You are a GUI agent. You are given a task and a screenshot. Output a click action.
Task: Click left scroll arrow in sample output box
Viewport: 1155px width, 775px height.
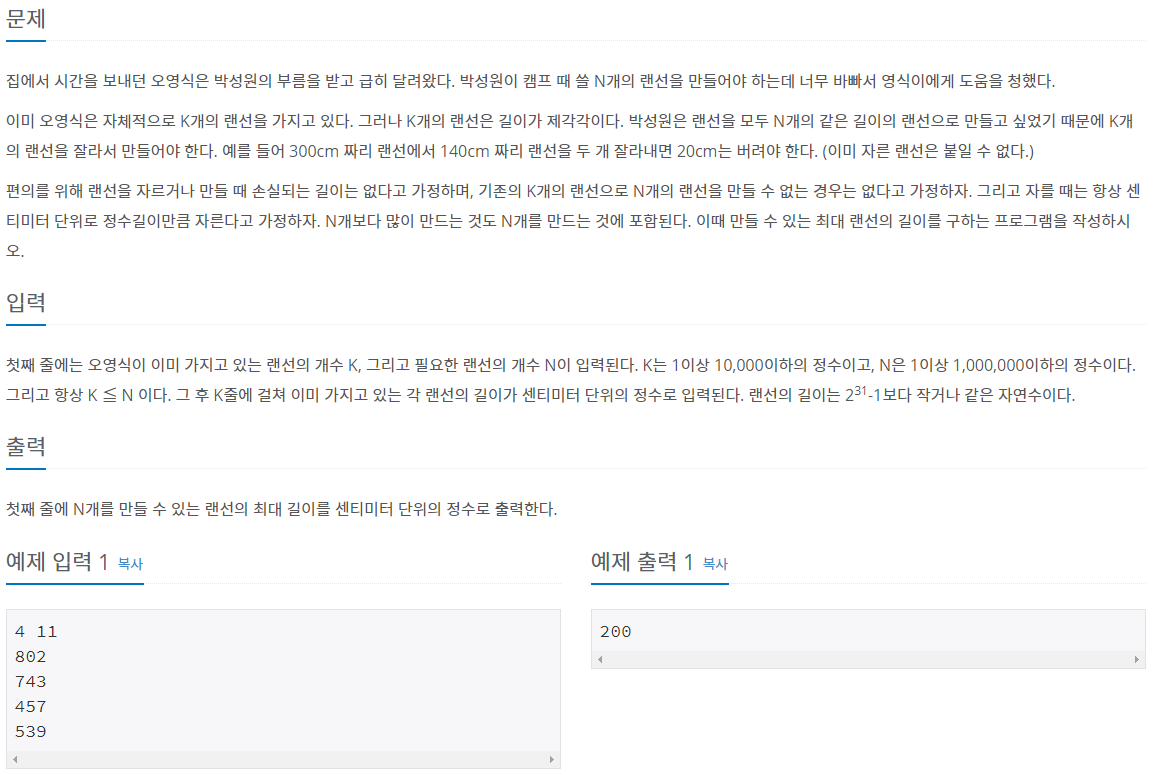600,659
